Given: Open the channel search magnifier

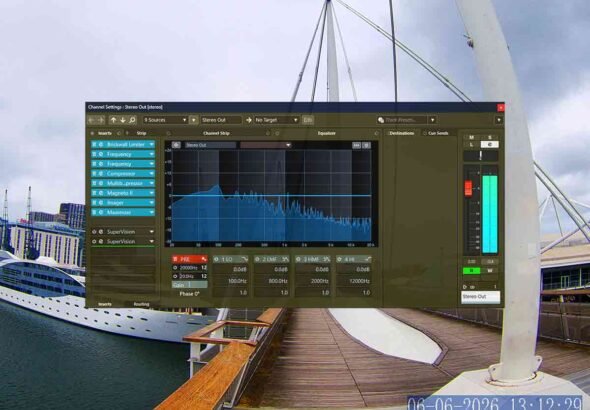Looking at the screenshot, I should click(x=132, y=120).
